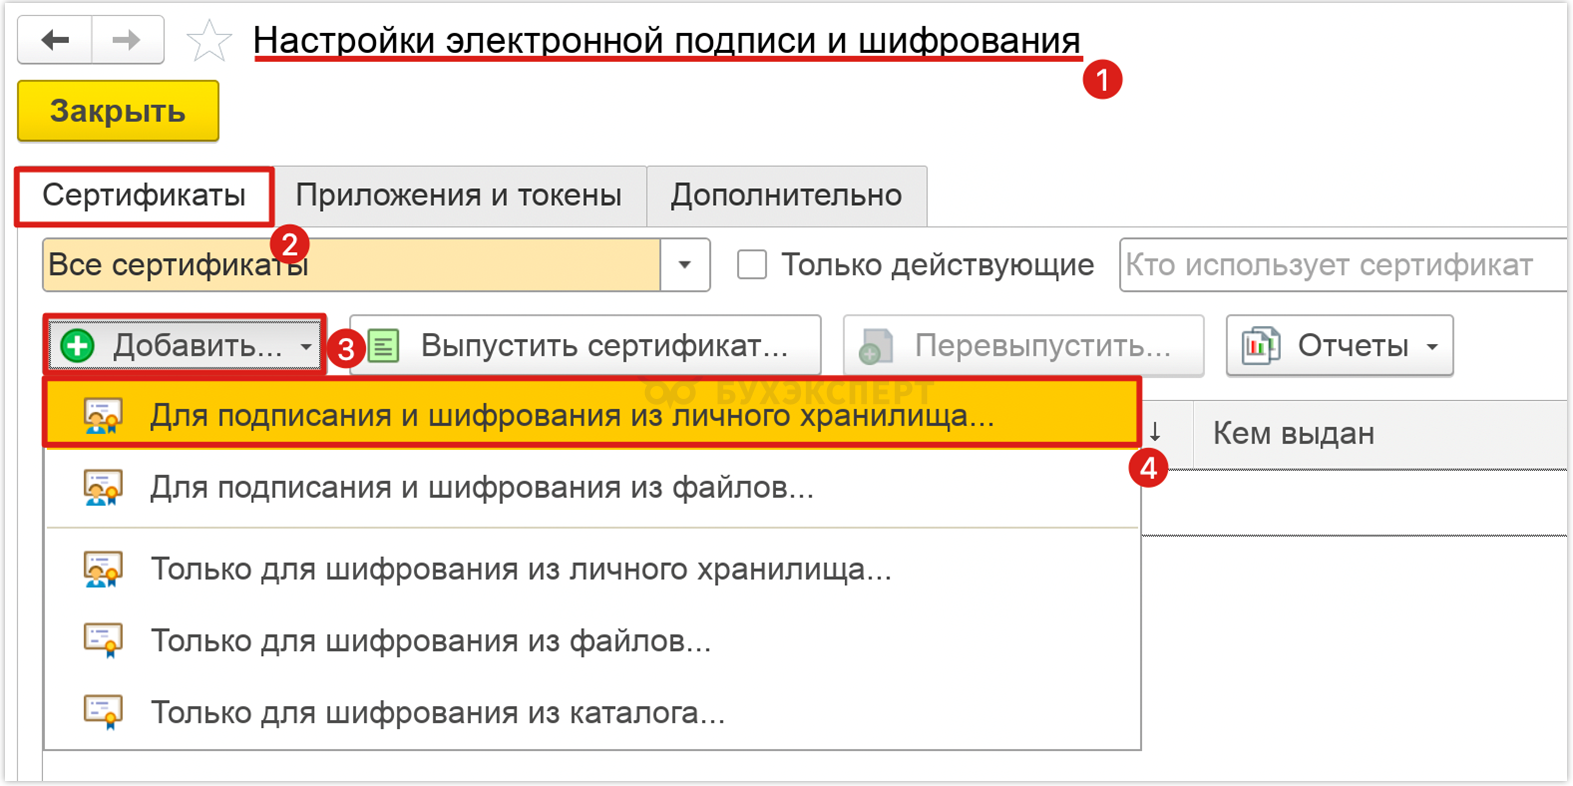The width and height of the screenshot is (1573, 786).
Task: Click the chart icon on Отчеты button
Action: [x=1260, y=346]
